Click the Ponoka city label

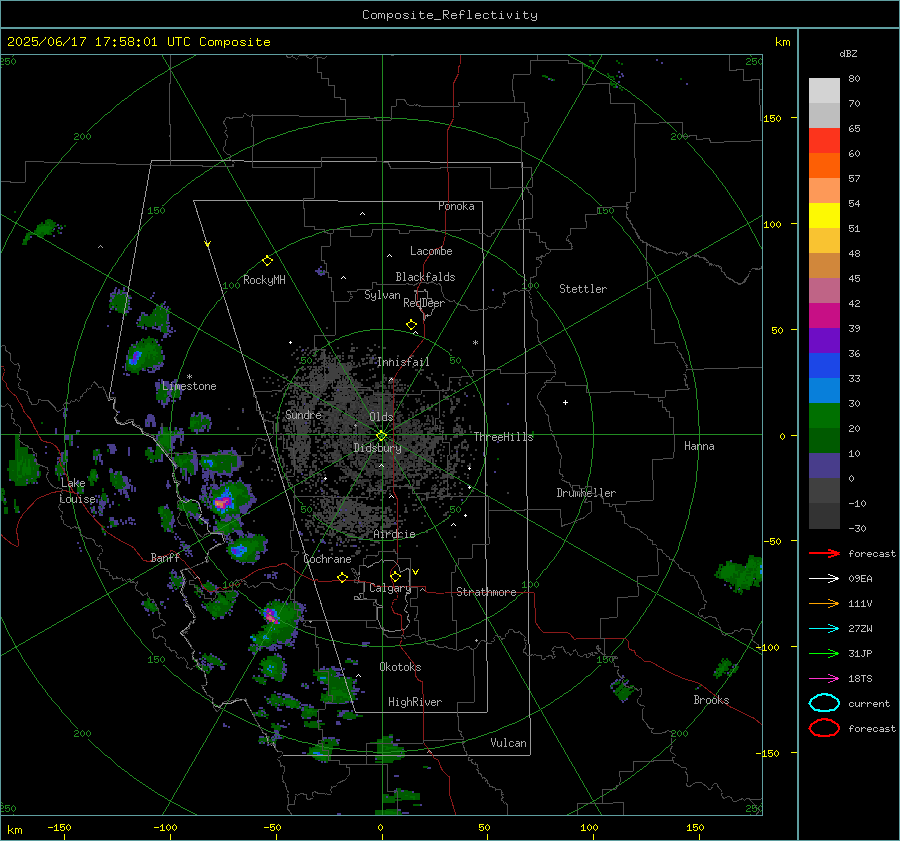pos(456,206)
